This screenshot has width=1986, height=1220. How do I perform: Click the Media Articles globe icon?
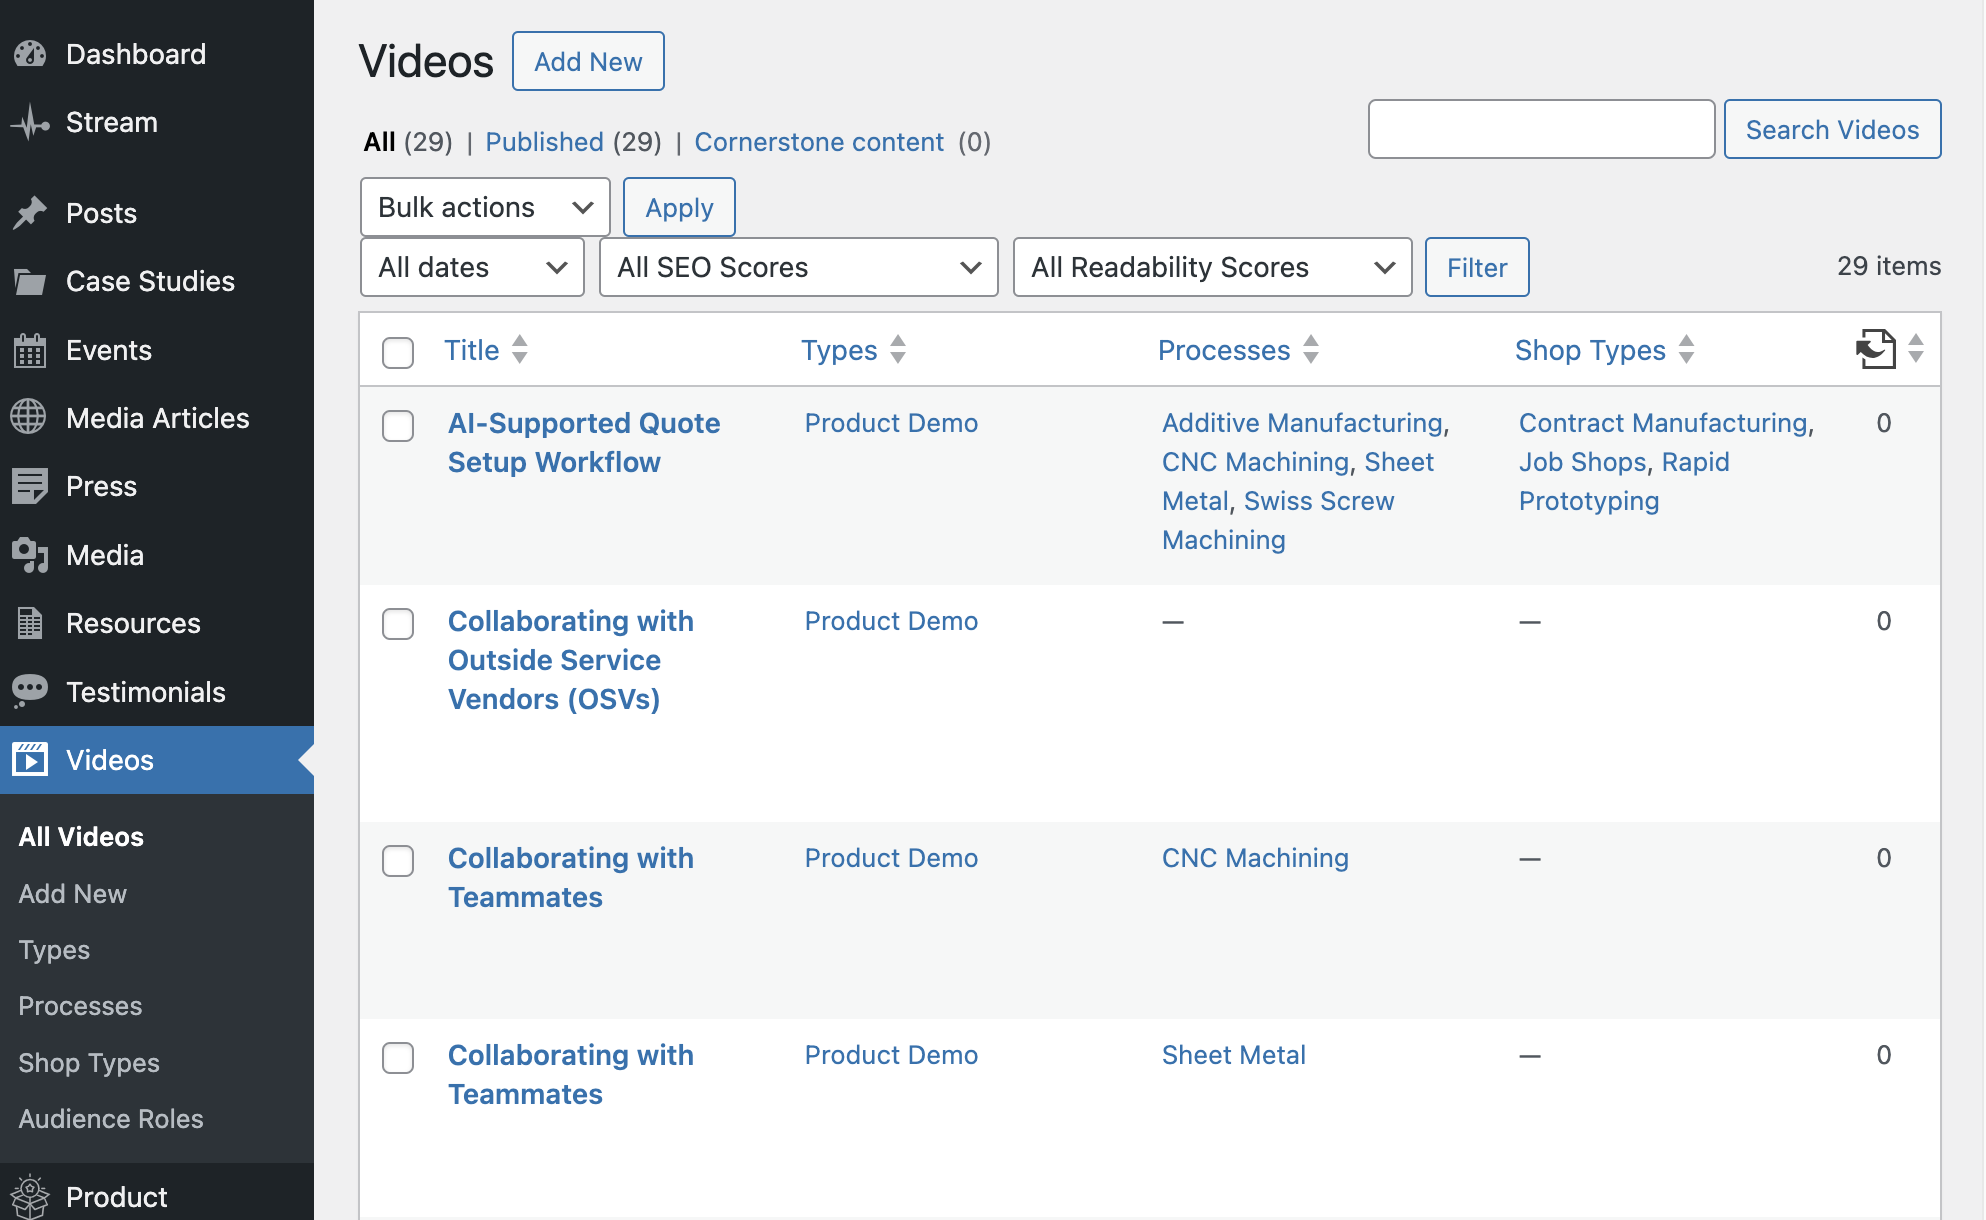[x=30, y=417]
